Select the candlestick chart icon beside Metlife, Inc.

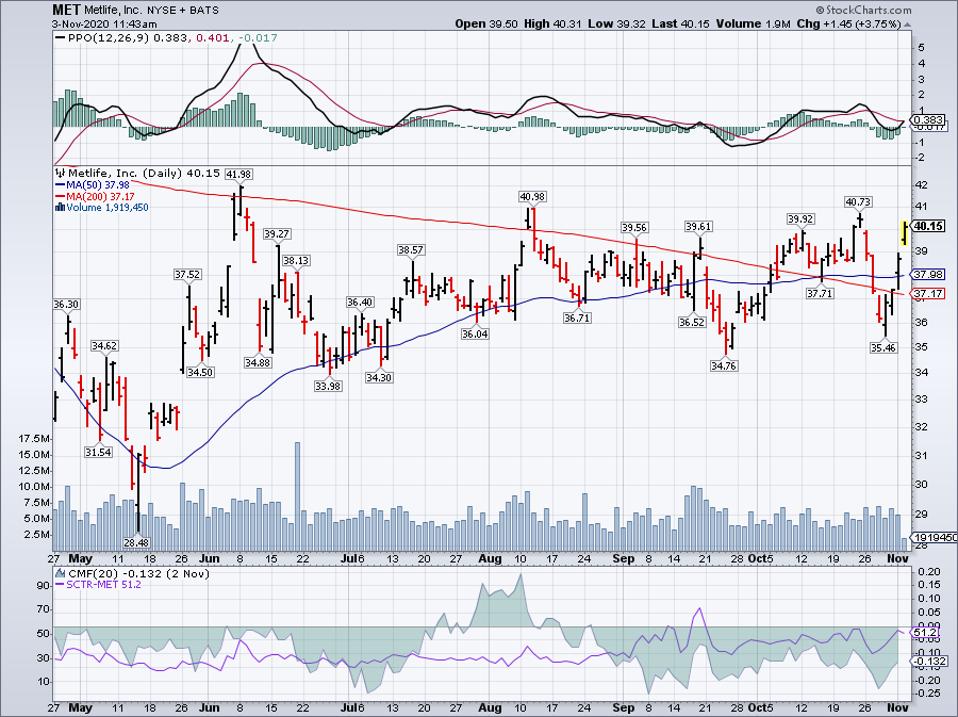(x=59, y=173)
